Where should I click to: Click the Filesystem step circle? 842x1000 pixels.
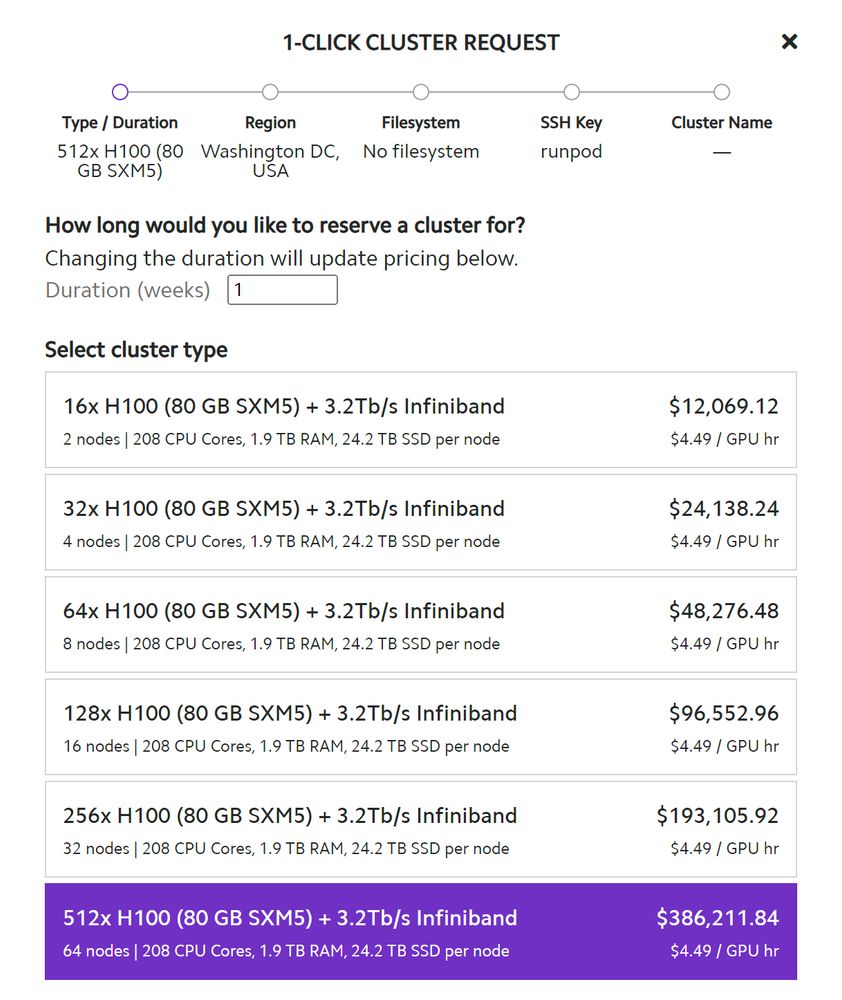tap(421, 92)
